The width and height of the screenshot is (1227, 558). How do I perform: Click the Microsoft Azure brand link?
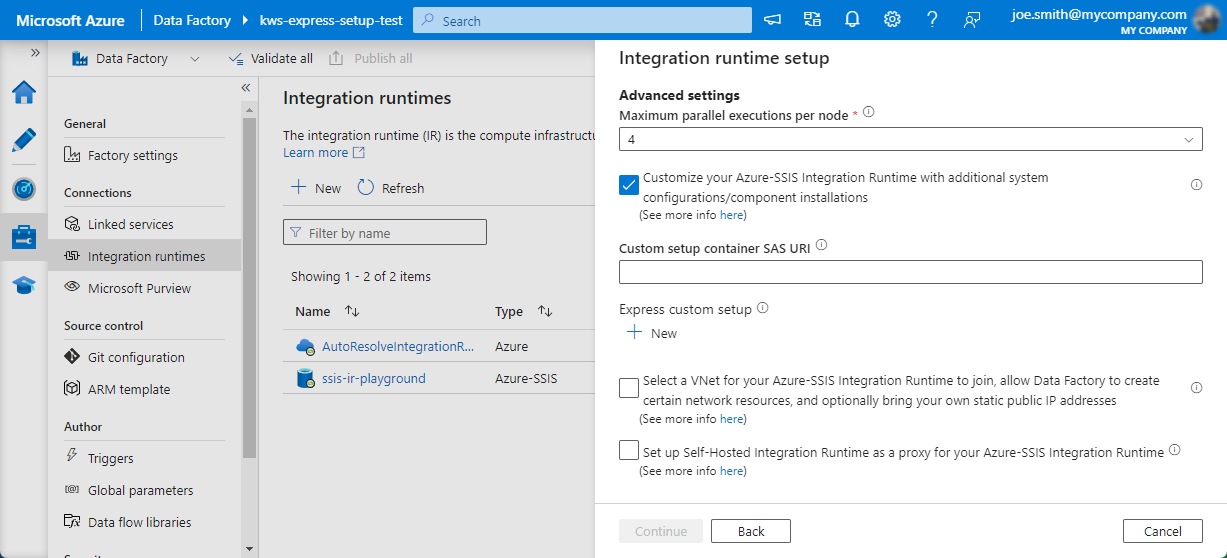click(71, 20)
